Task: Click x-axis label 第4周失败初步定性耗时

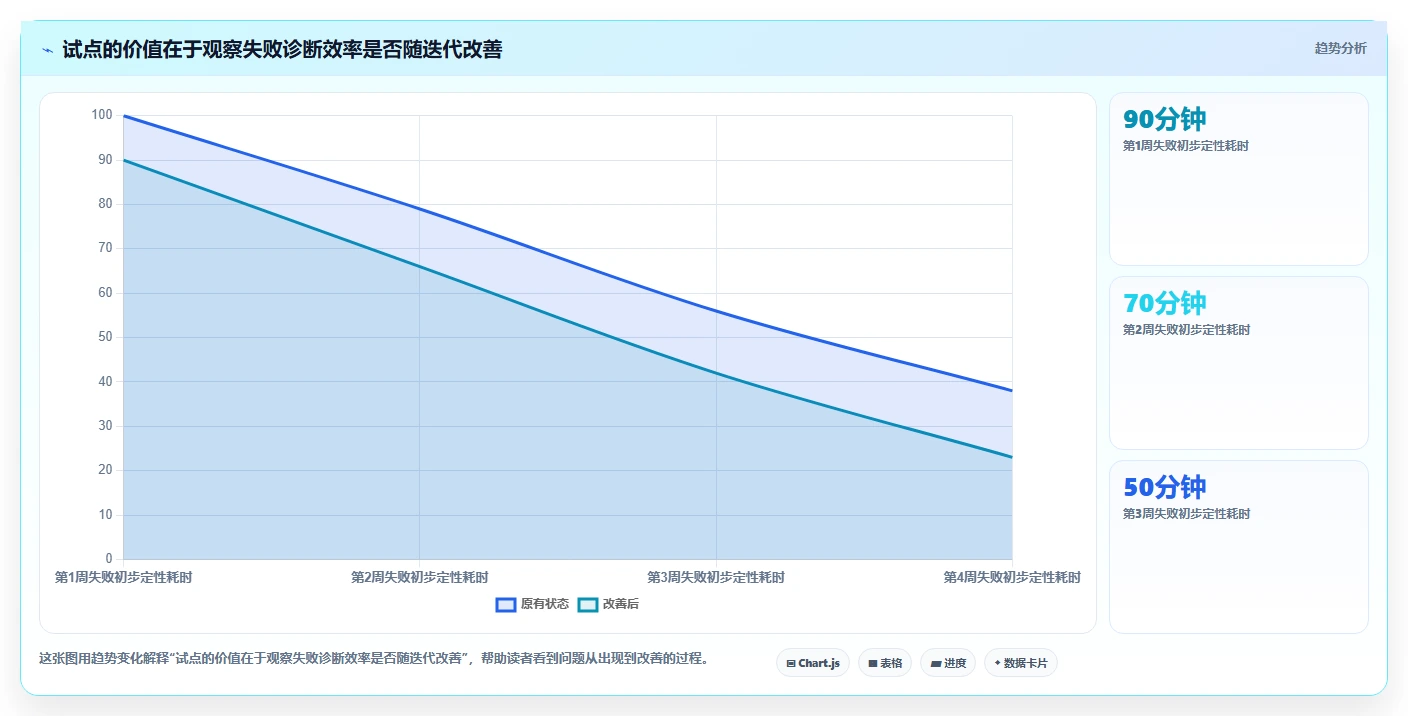Action: tap(1012, 577)
